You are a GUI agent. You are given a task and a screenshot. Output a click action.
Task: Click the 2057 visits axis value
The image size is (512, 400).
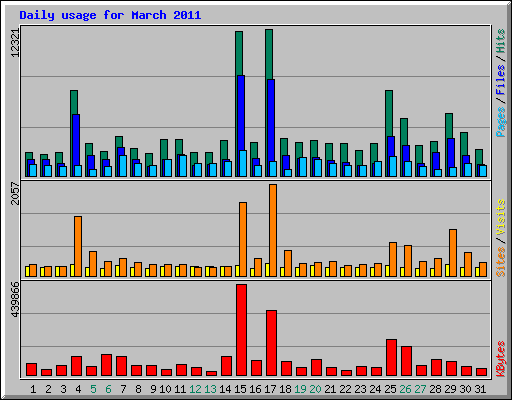15,193
